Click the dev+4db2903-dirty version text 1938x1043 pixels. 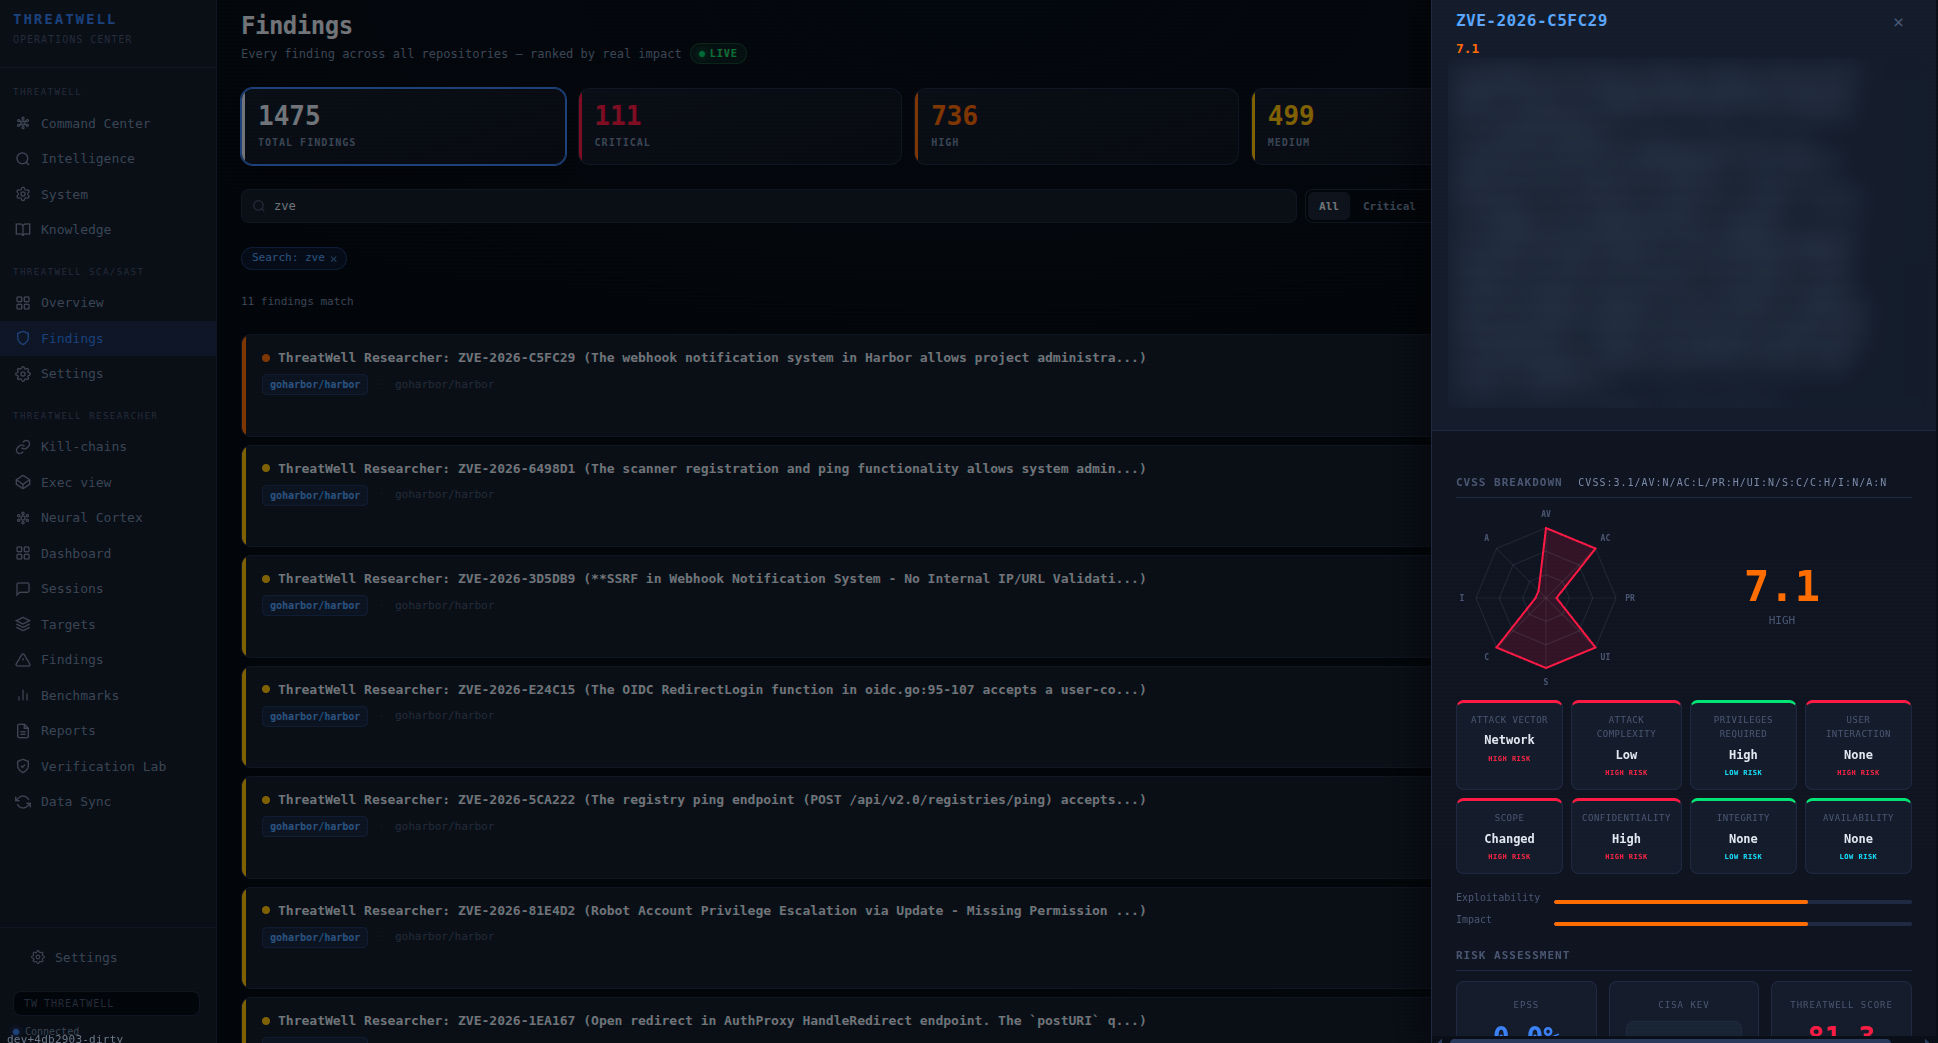point(65,1038)
